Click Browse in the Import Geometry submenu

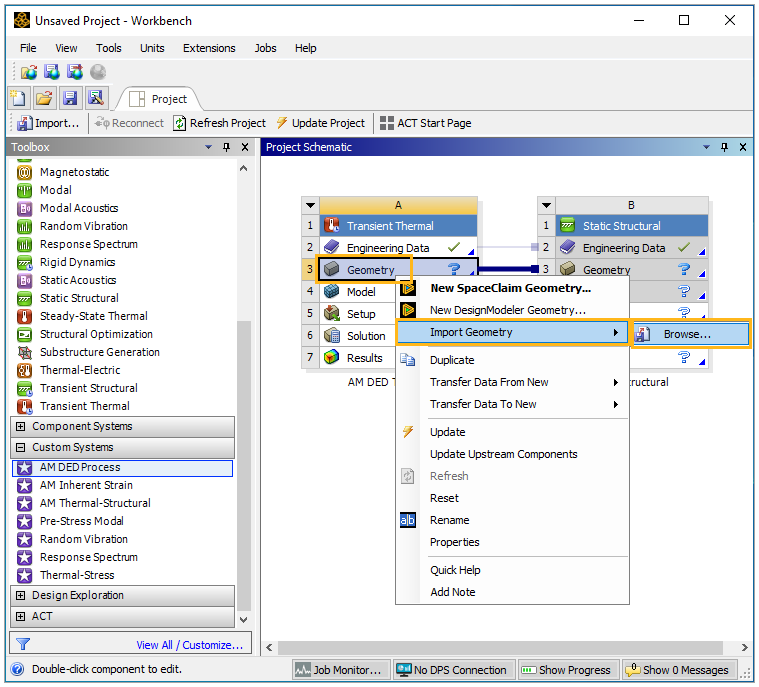690,334
